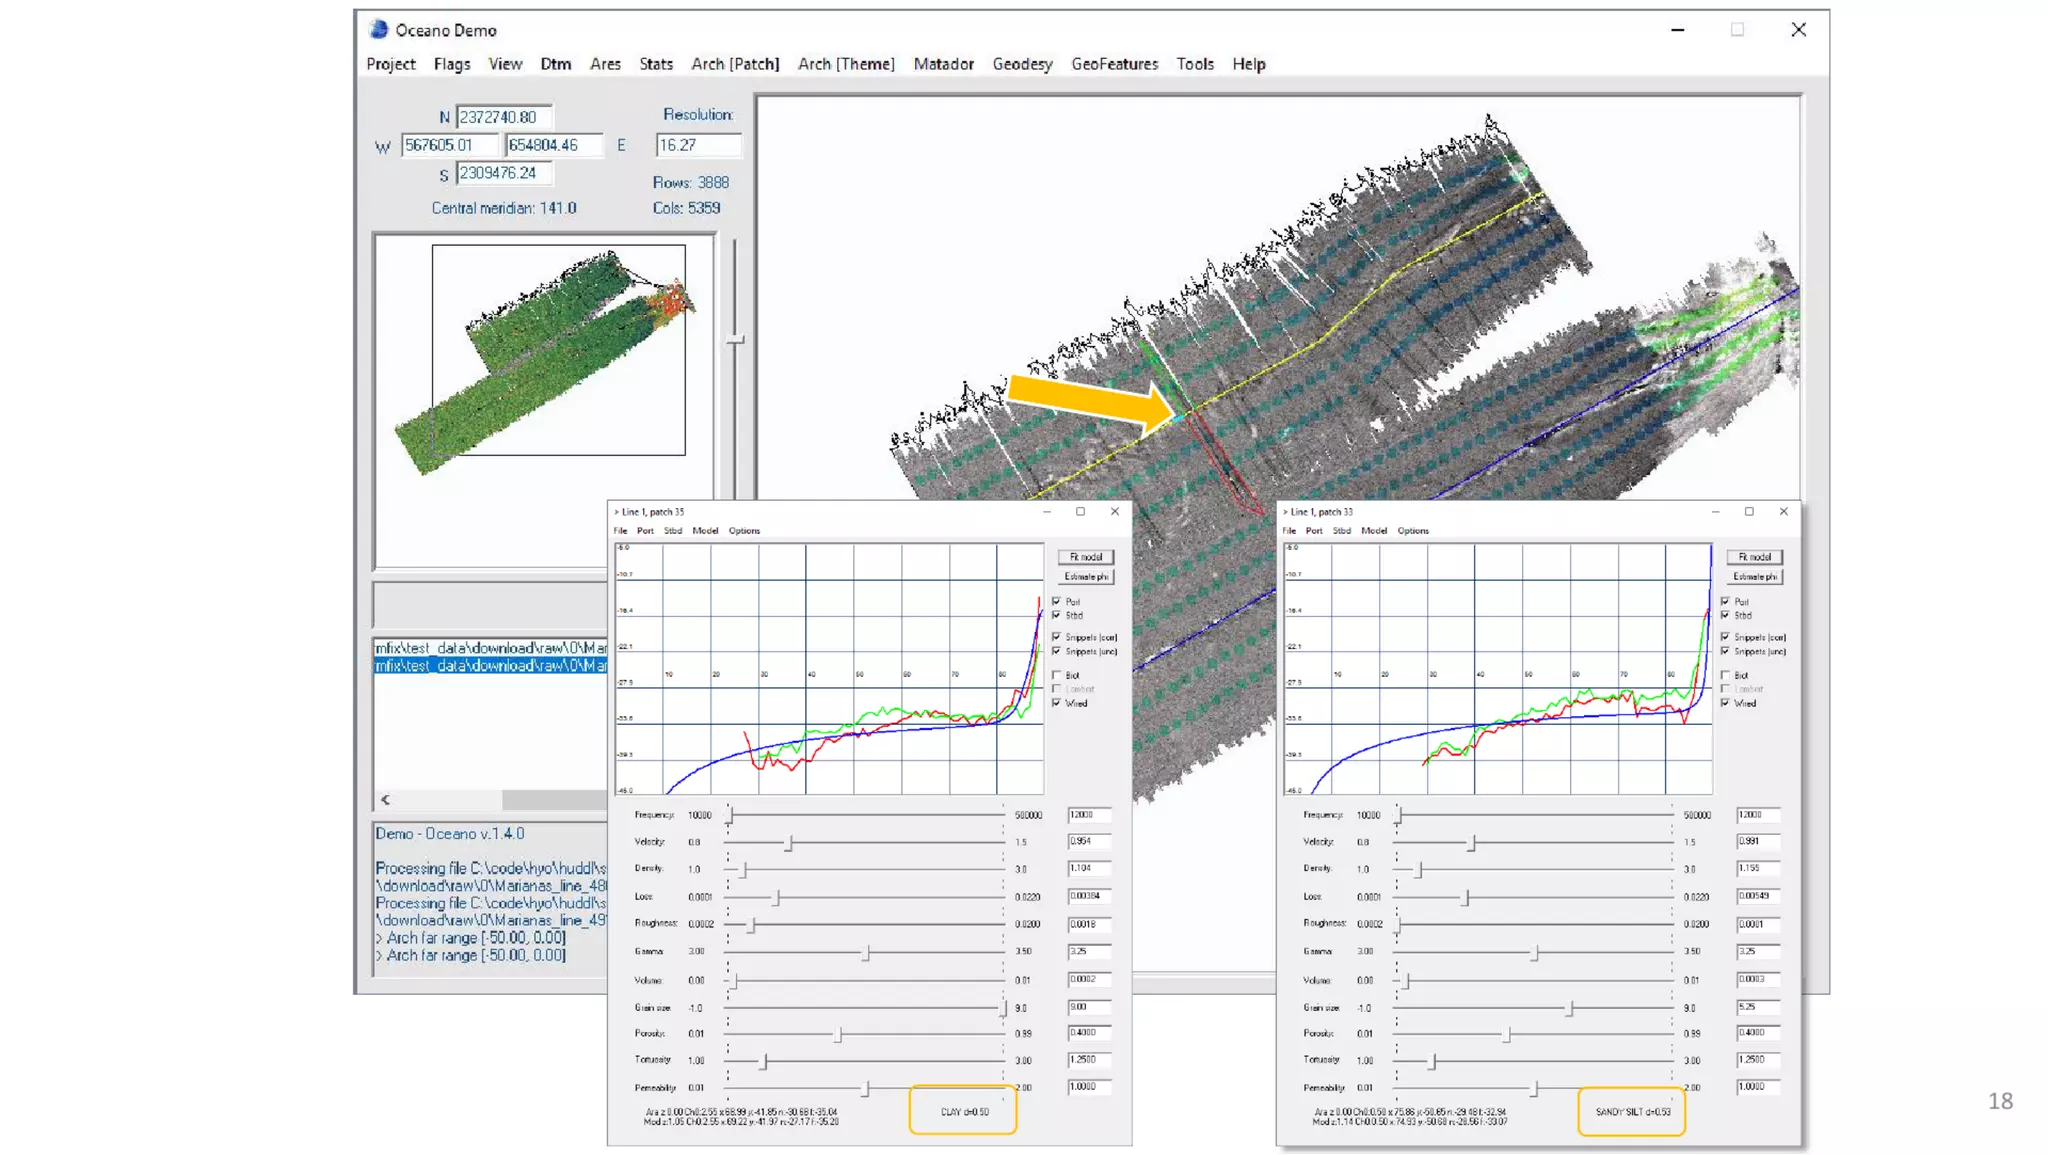Open Options menu in patch 33 window
This screenshot has width=2048, height=1155.
pos(1412,531)
